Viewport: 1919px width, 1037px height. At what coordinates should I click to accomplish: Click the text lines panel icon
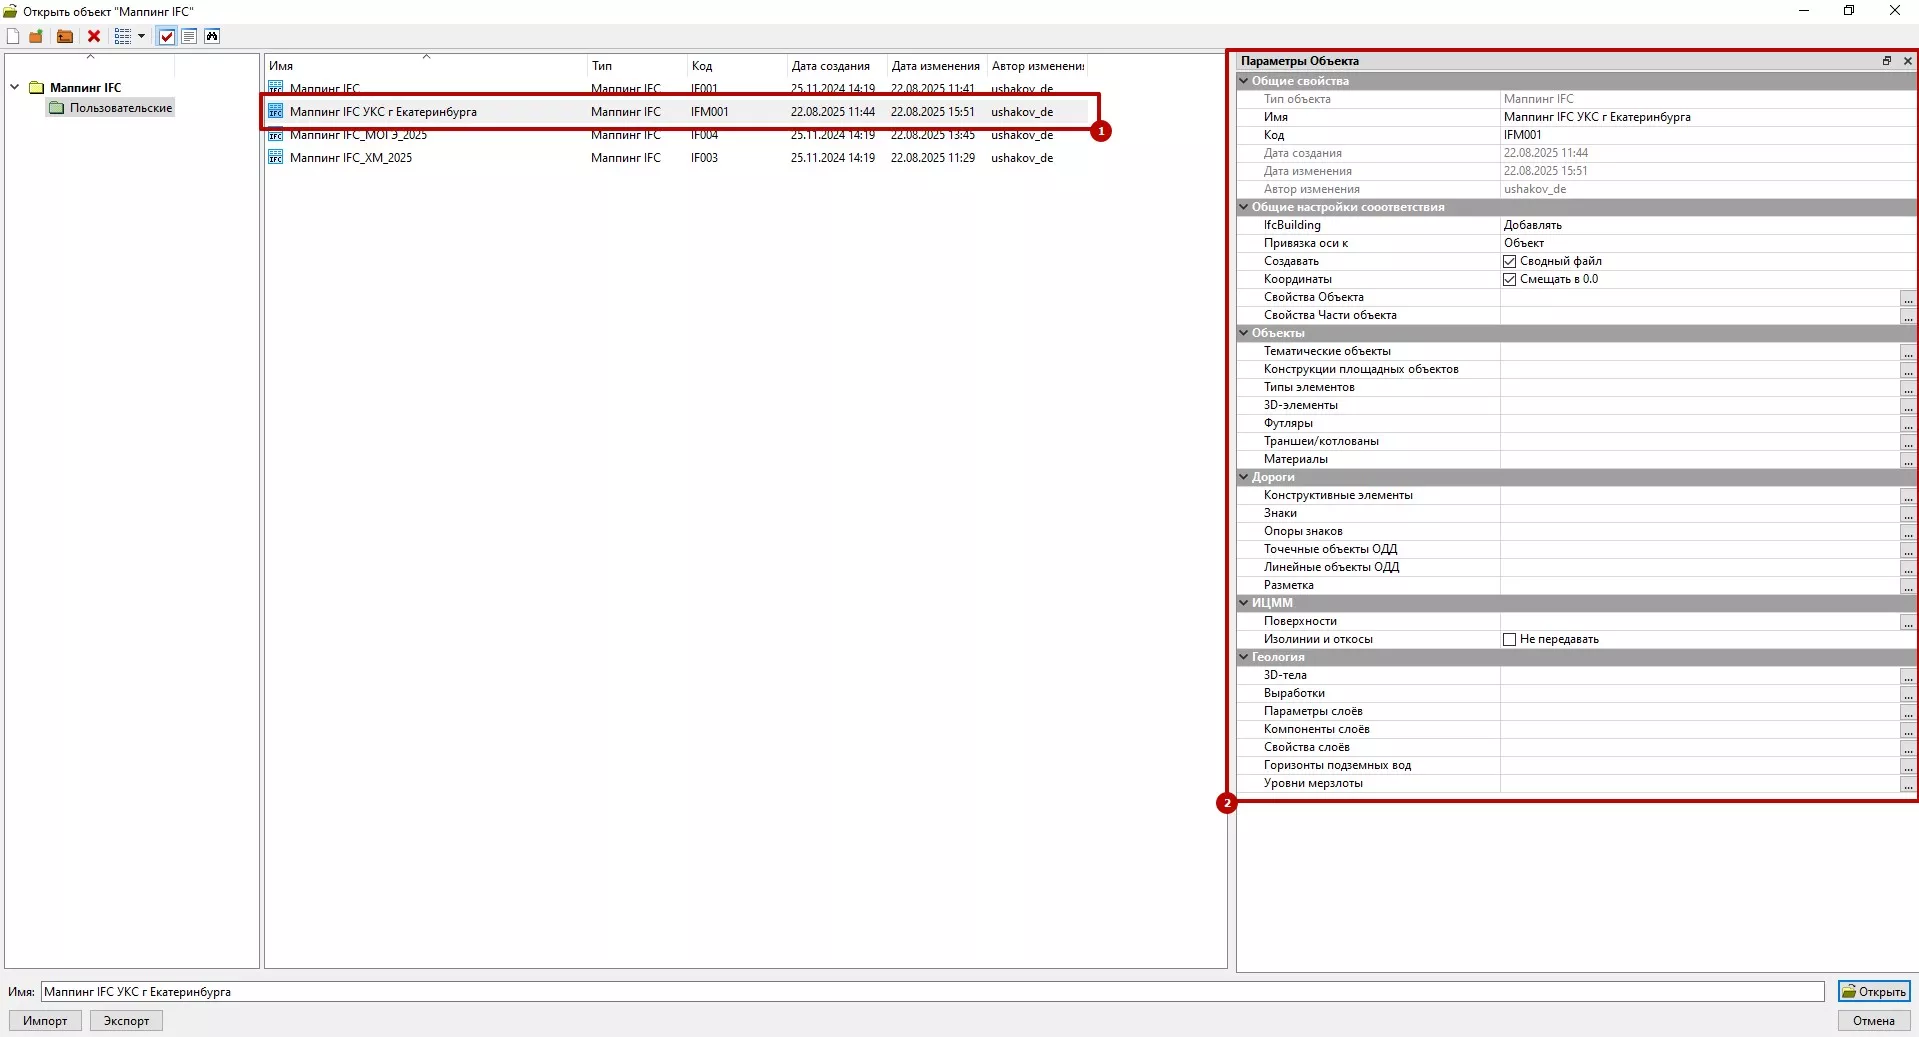point(189,36)
